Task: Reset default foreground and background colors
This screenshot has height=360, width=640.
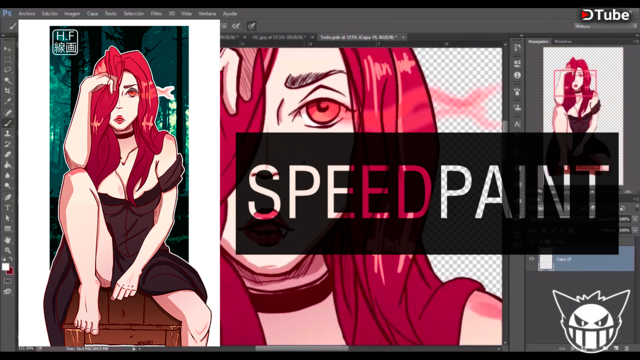Action: (x=4, y=259)
